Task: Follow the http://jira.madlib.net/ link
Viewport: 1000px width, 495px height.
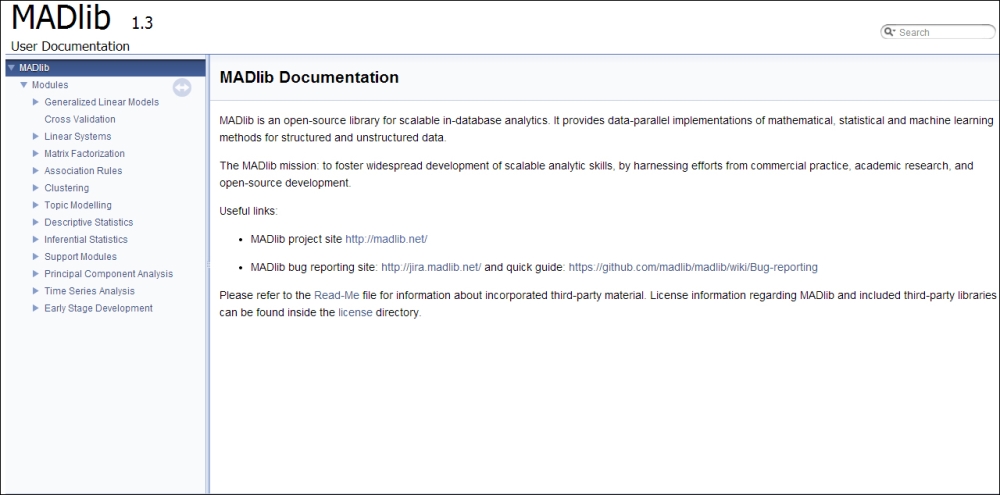Action: (431, 267)
